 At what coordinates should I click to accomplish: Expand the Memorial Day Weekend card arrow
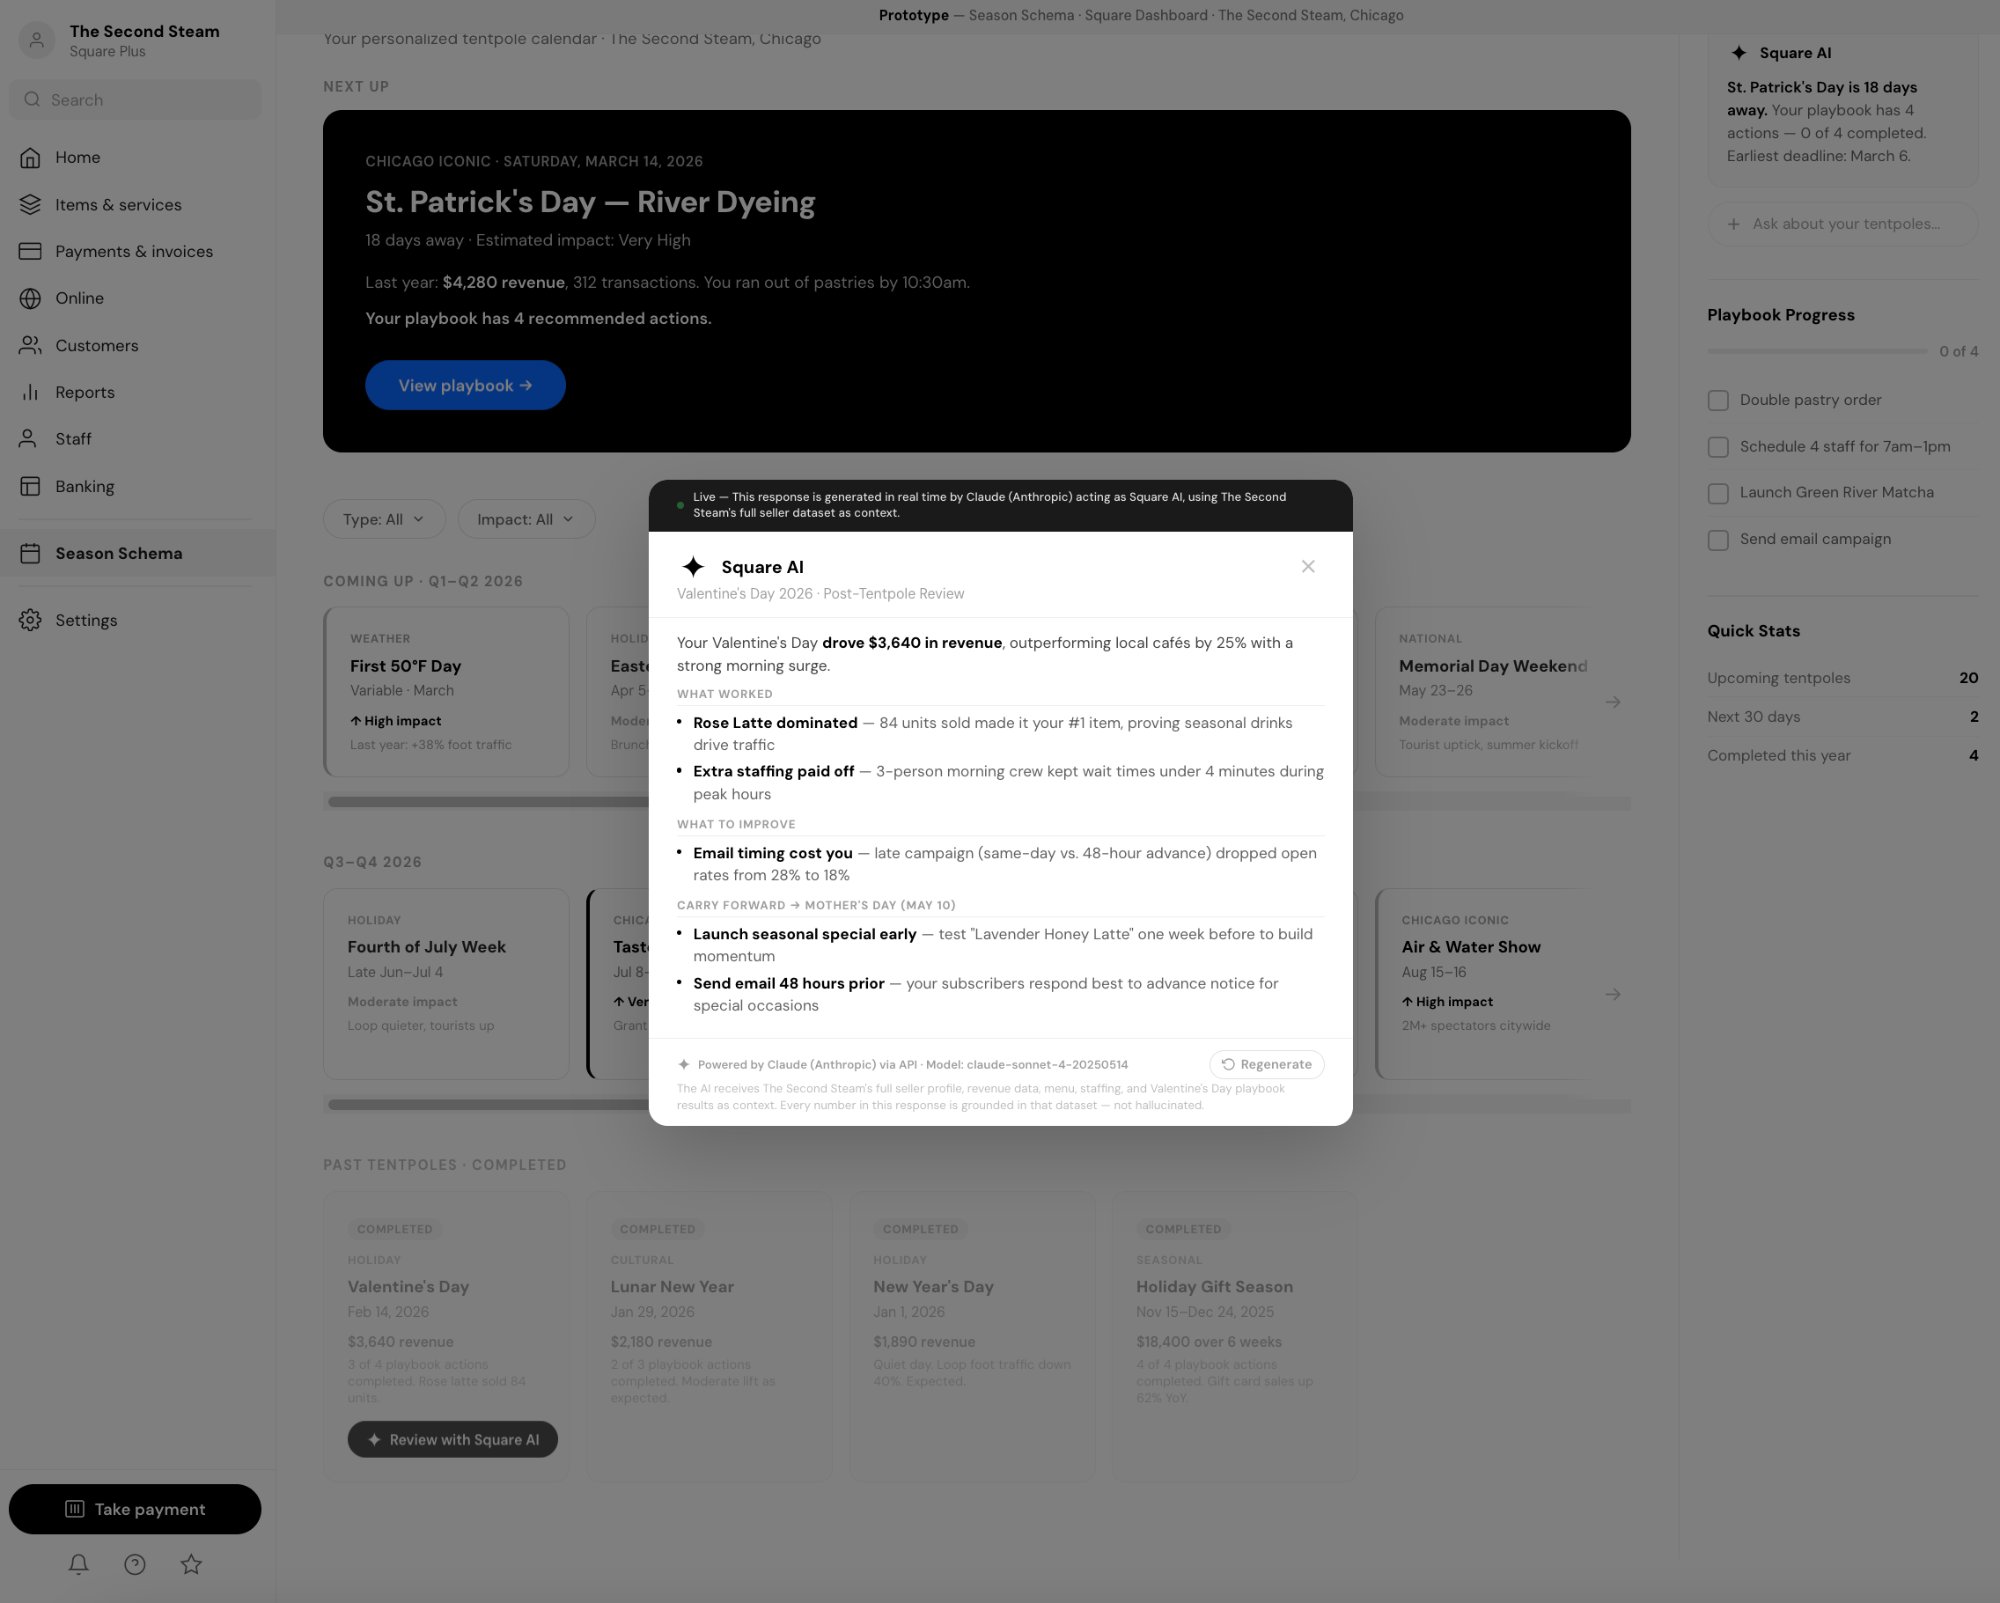point(1613,702)
